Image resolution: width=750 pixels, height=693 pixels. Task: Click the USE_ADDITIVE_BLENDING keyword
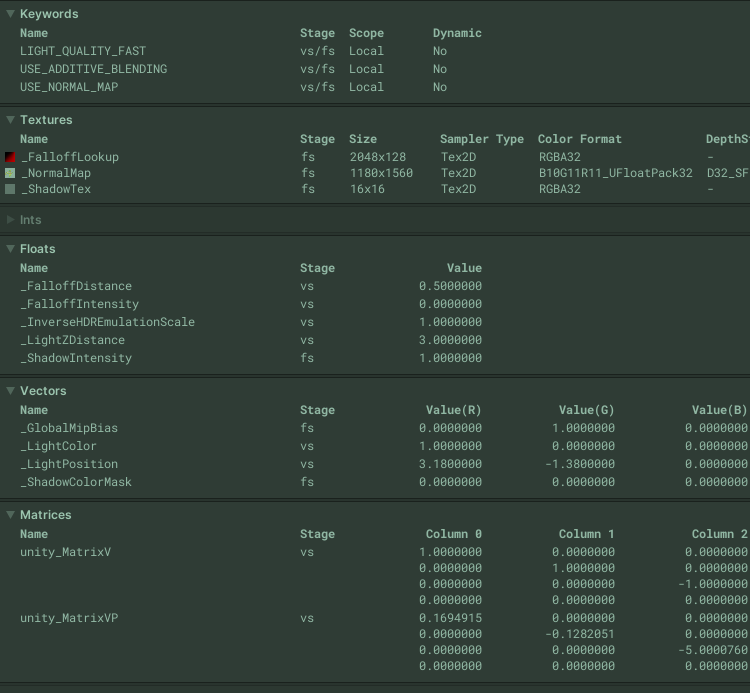(93, 69)
